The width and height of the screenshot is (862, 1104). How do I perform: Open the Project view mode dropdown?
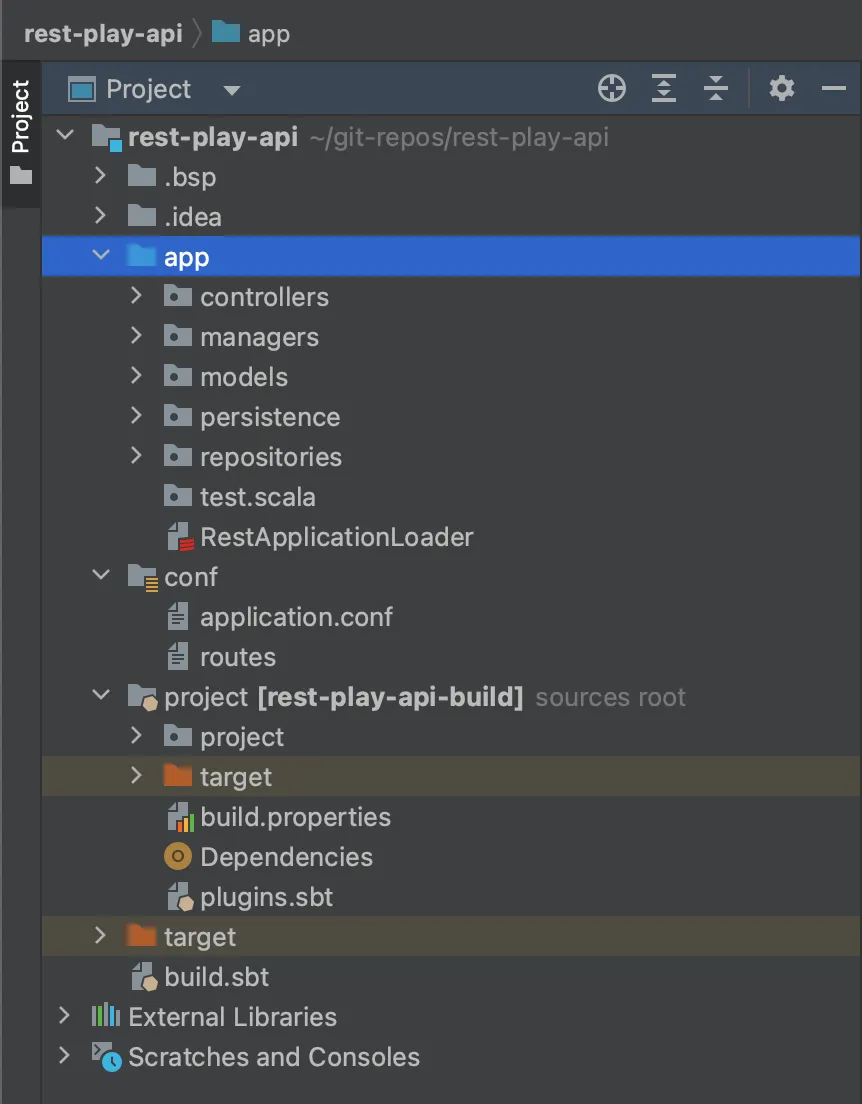231,89
